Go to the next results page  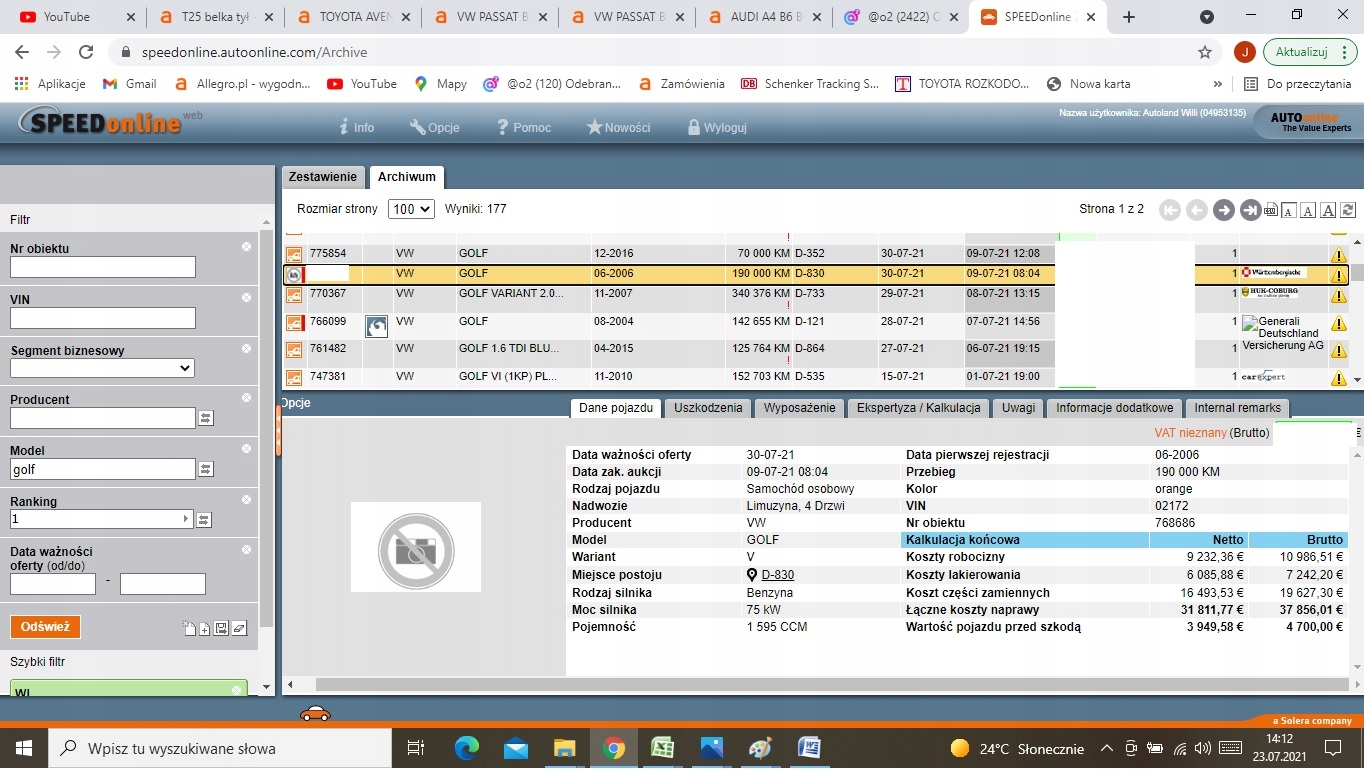click(x=1223, y=210)
